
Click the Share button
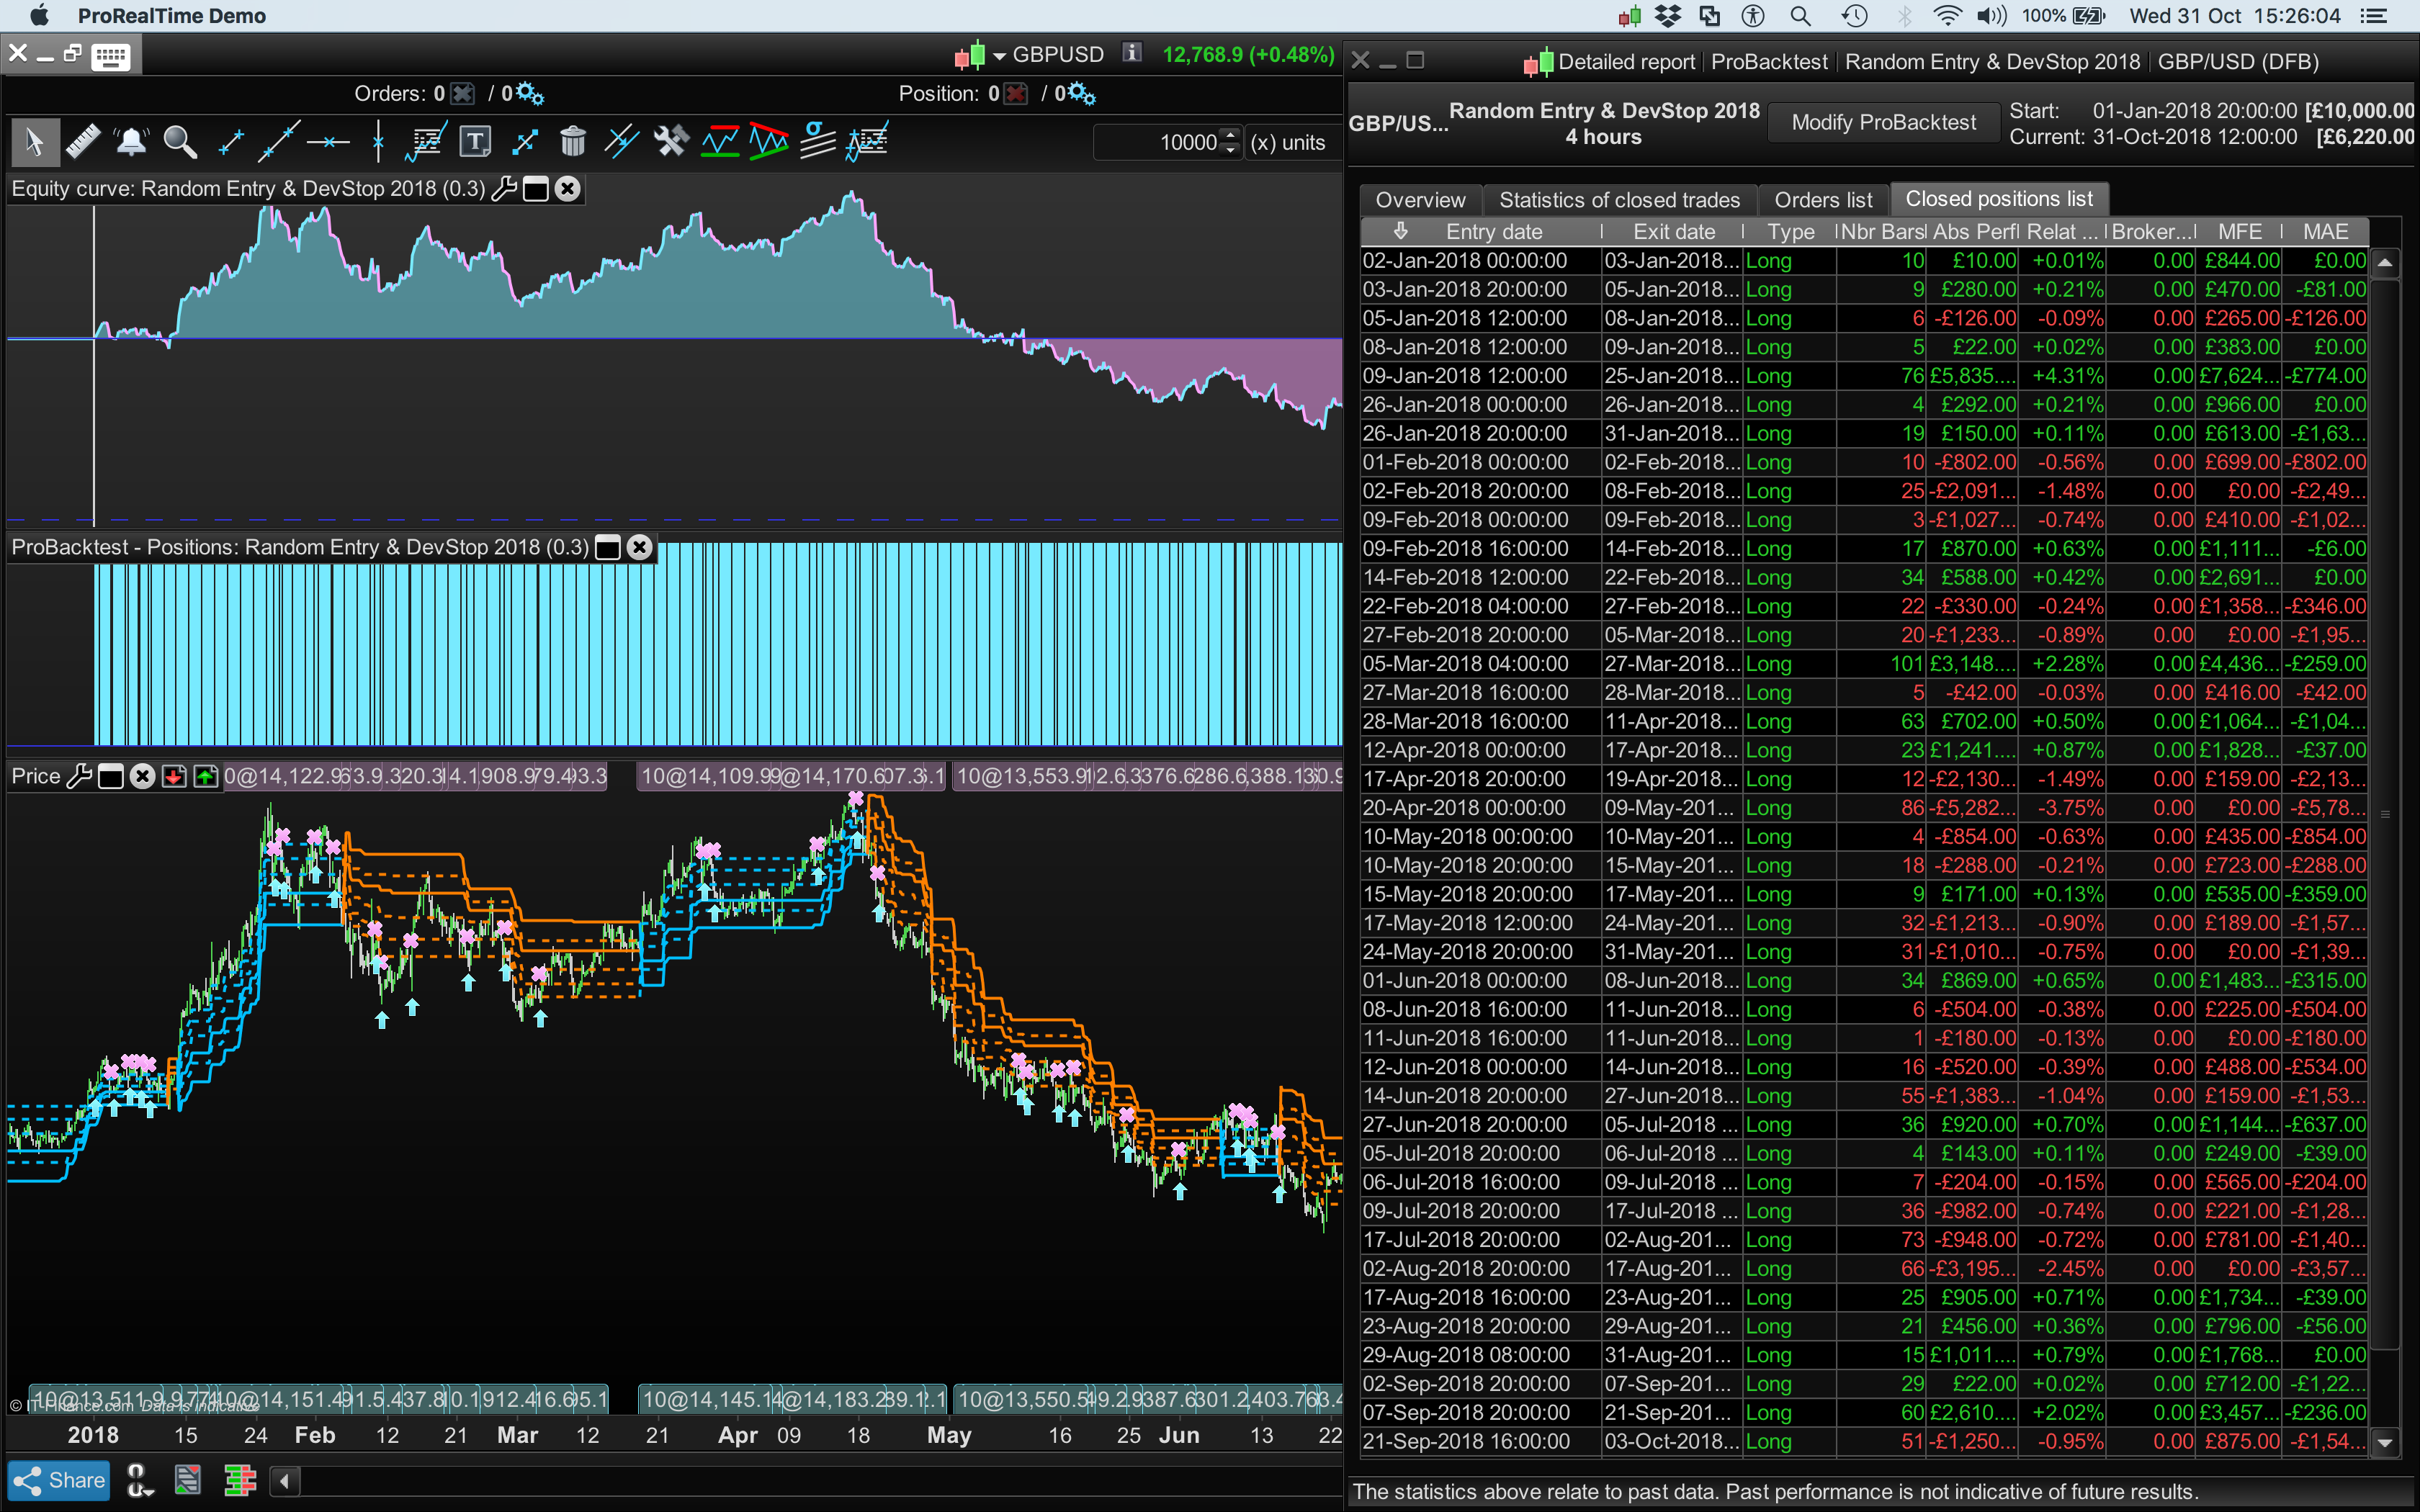[x=58, y=1480]
